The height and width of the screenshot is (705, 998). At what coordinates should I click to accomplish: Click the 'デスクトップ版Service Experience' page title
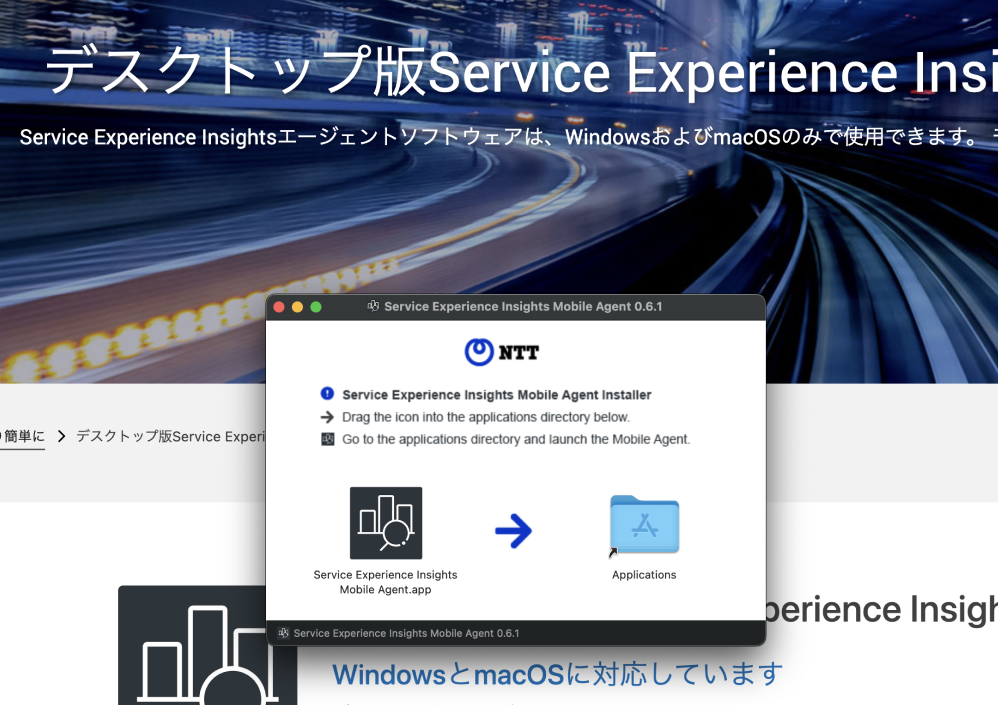click(x=521, y=71)
